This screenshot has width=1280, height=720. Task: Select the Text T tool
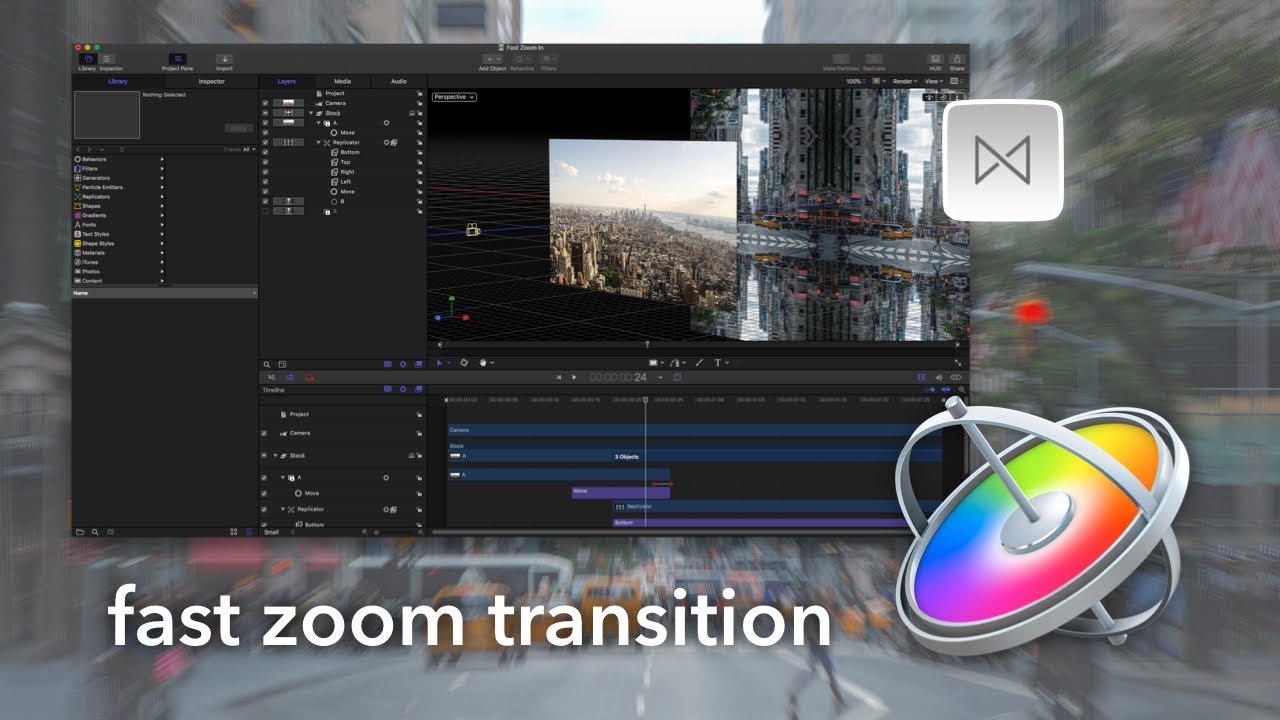pos(718,363)
